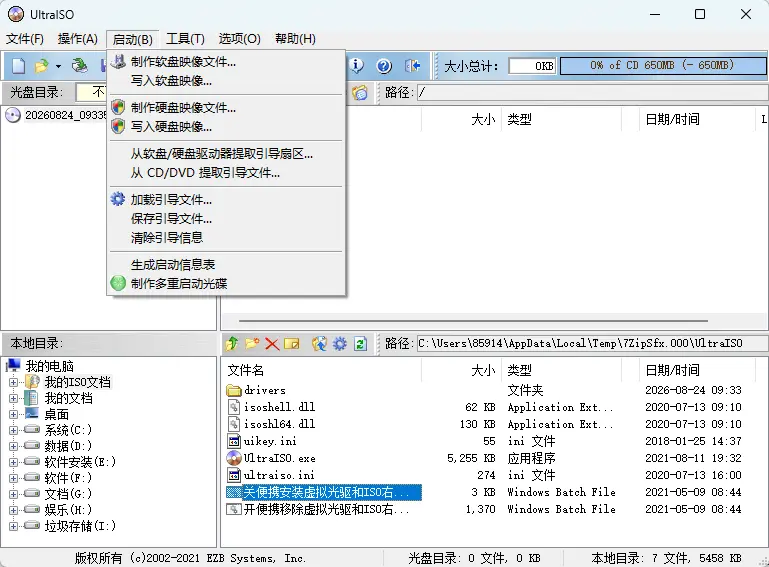Screen dimensions: 769x567
Task: Click the blue question-mark help icon
Action: [x=384, y=65]
